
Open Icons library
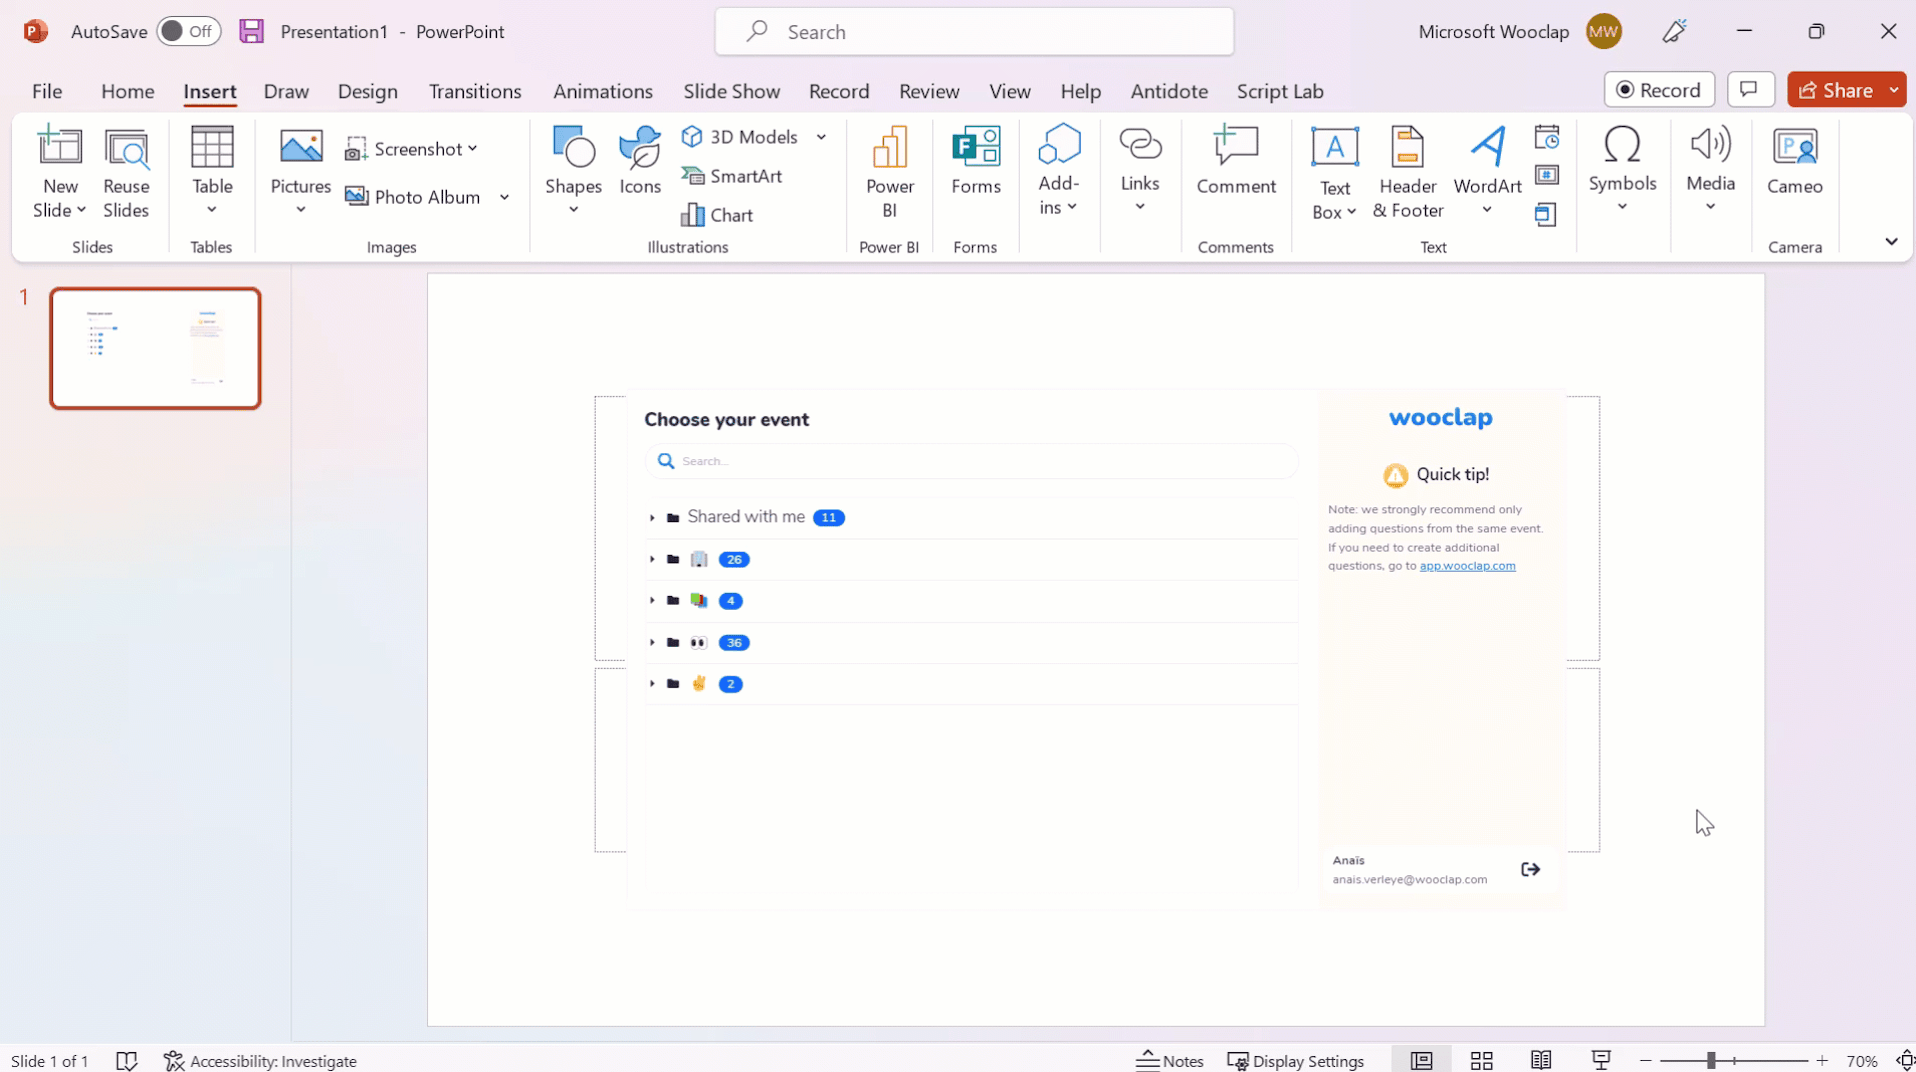click(640, 160)
